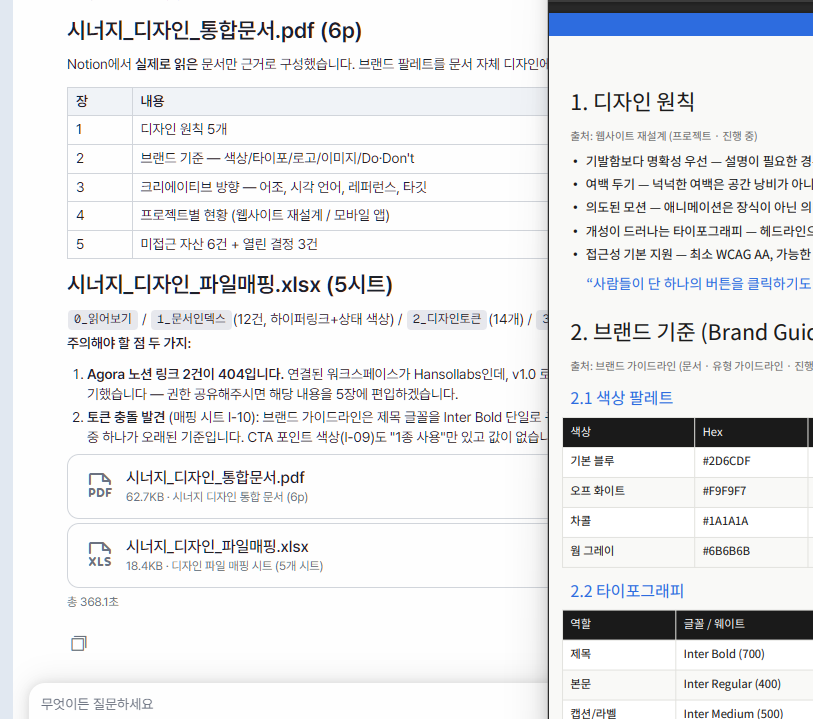
Task: Click the 1_문서인덱스 sheet tag
Action: coord(191,319)
